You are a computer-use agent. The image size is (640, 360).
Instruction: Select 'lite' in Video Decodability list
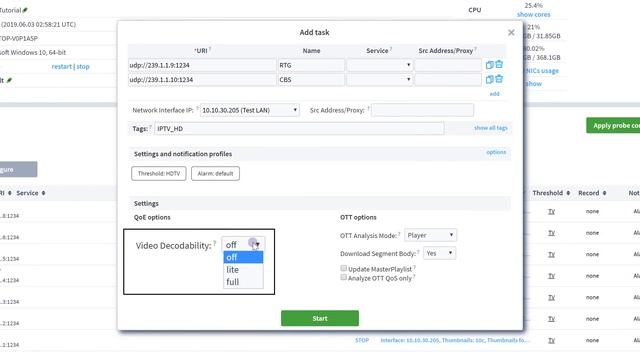[243, 270]
